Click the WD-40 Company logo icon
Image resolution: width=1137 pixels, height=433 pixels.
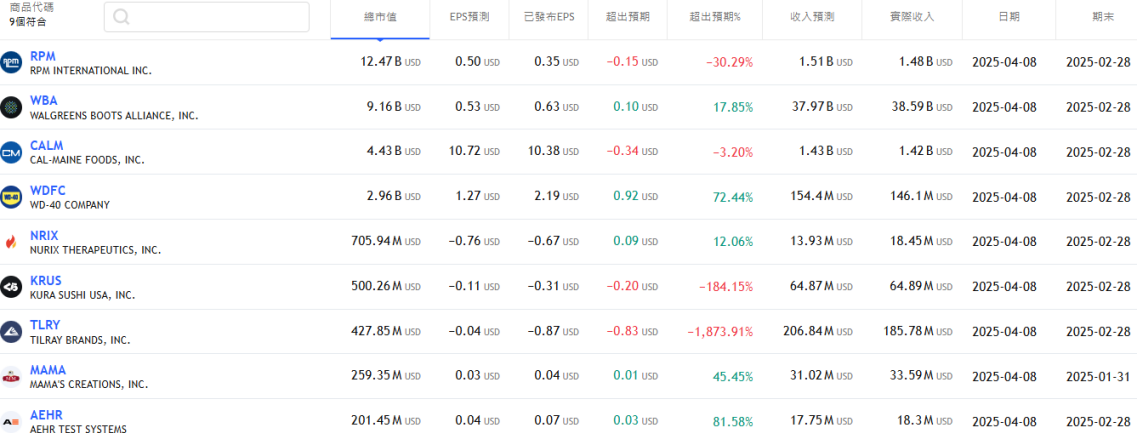11,197
